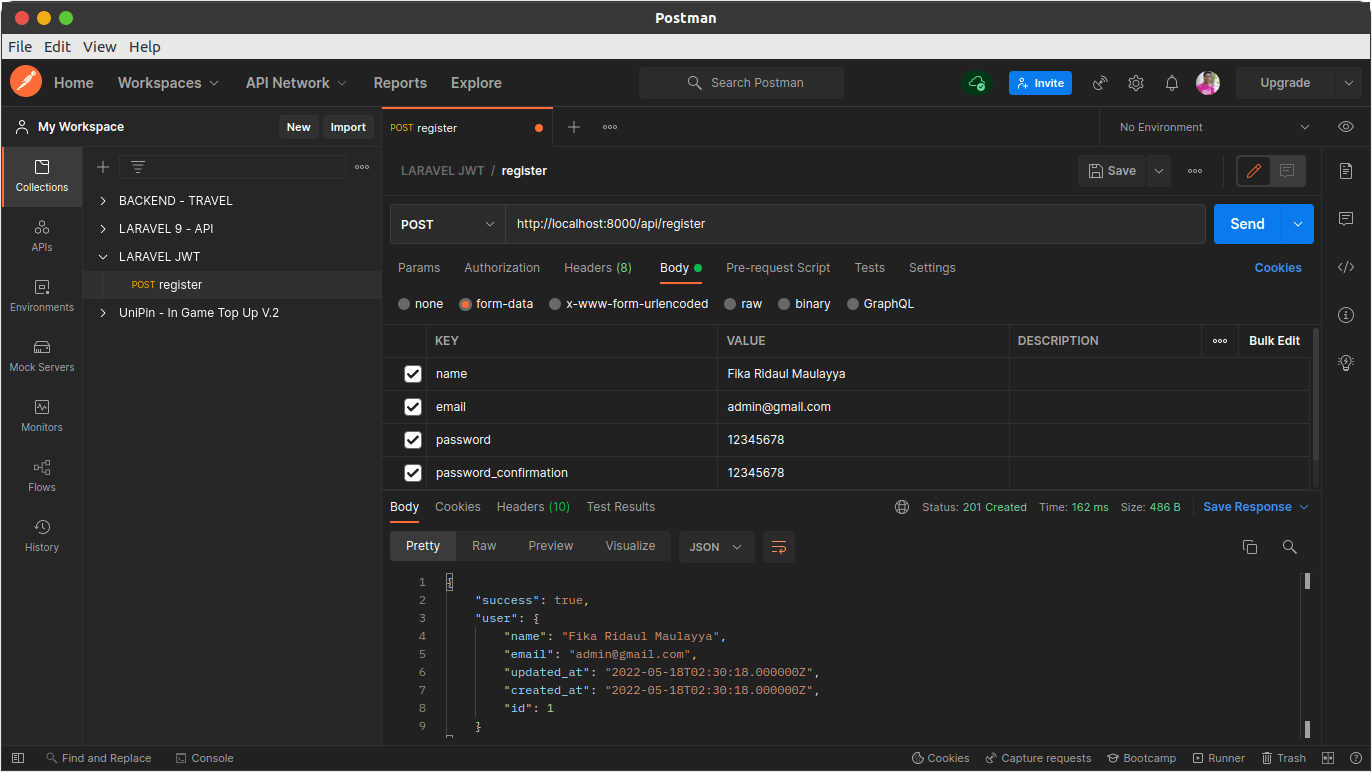This screenshot has height=772, width=1372.
Task: Copy the response using the copy icon
Action: tap(1249, 546)
